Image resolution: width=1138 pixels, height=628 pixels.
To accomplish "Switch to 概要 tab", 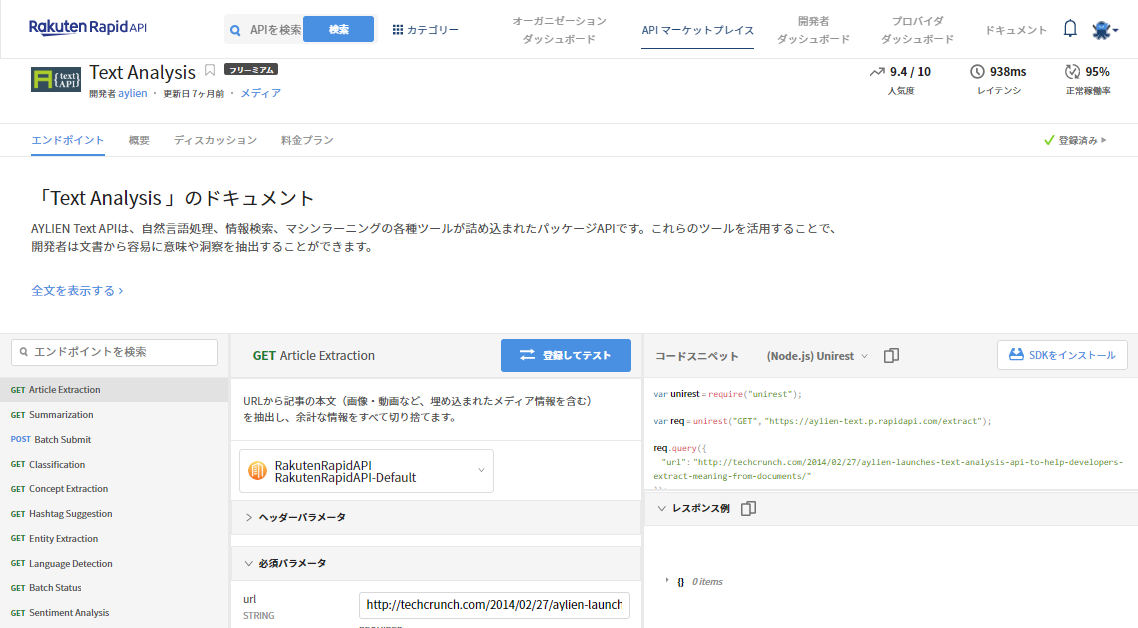I will pos(139,140).
